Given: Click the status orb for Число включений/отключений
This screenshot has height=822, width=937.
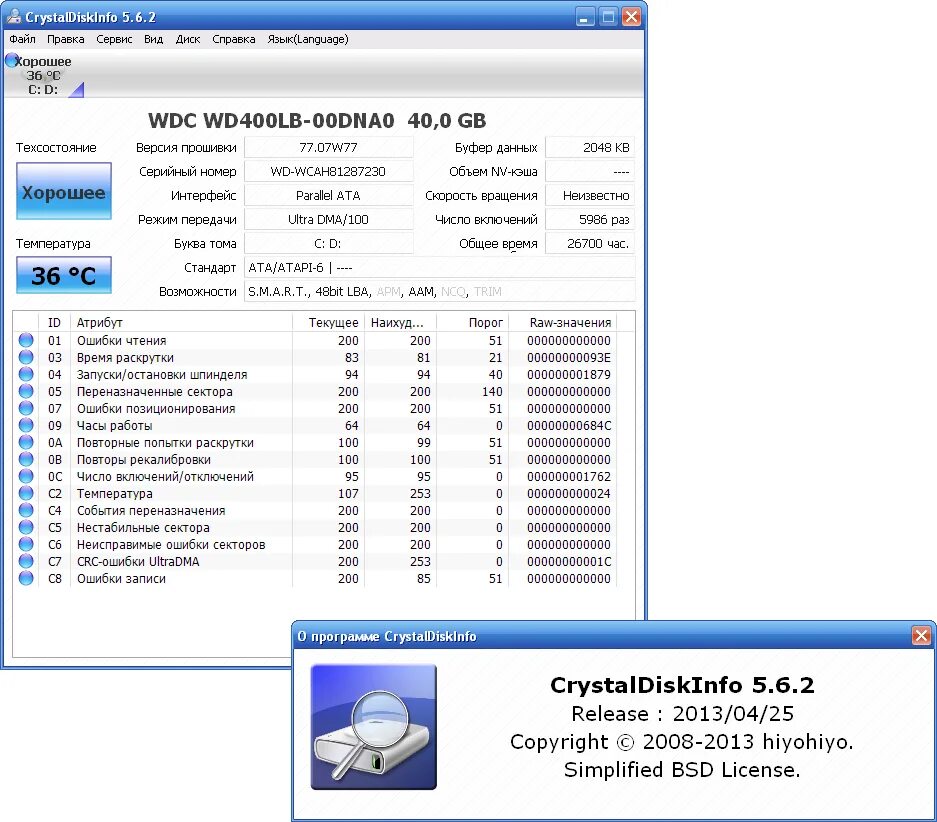Looking at the screenshot, I should click(x=26, y=476).
